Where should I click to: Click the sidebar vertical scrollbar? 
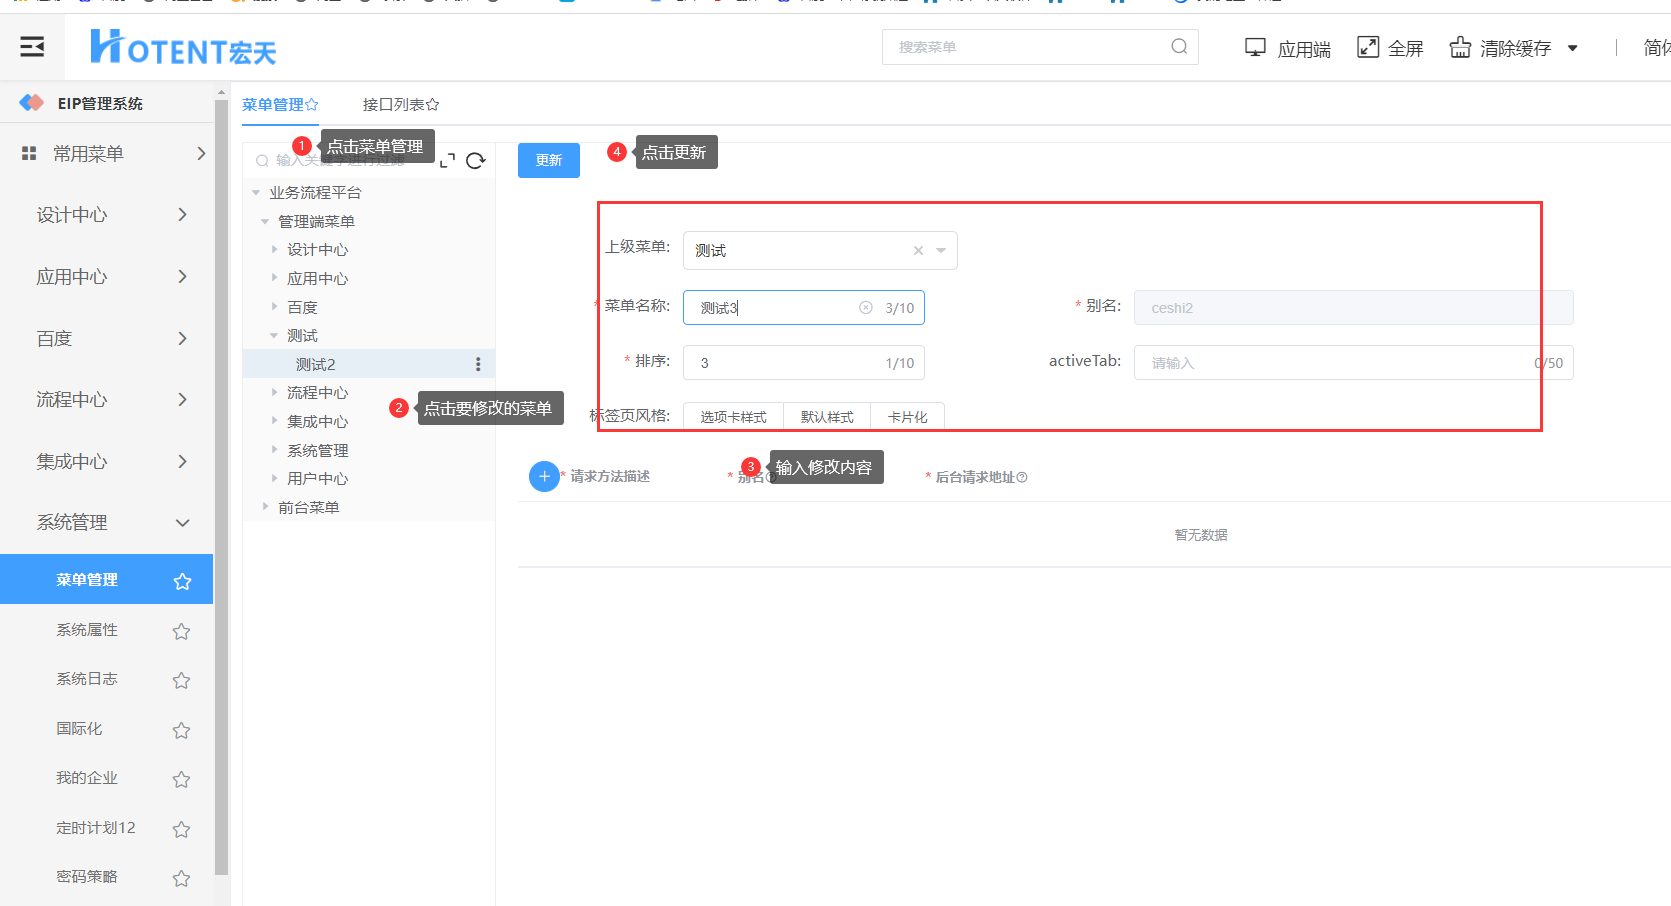(x=221, y=485)
